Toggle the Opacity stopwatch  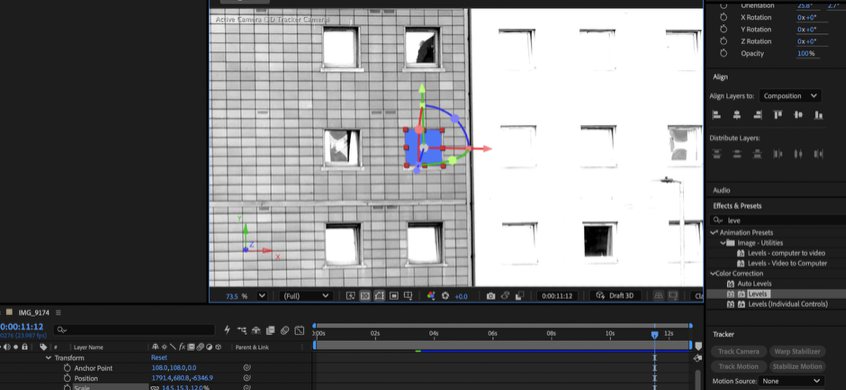pos(724,53)
